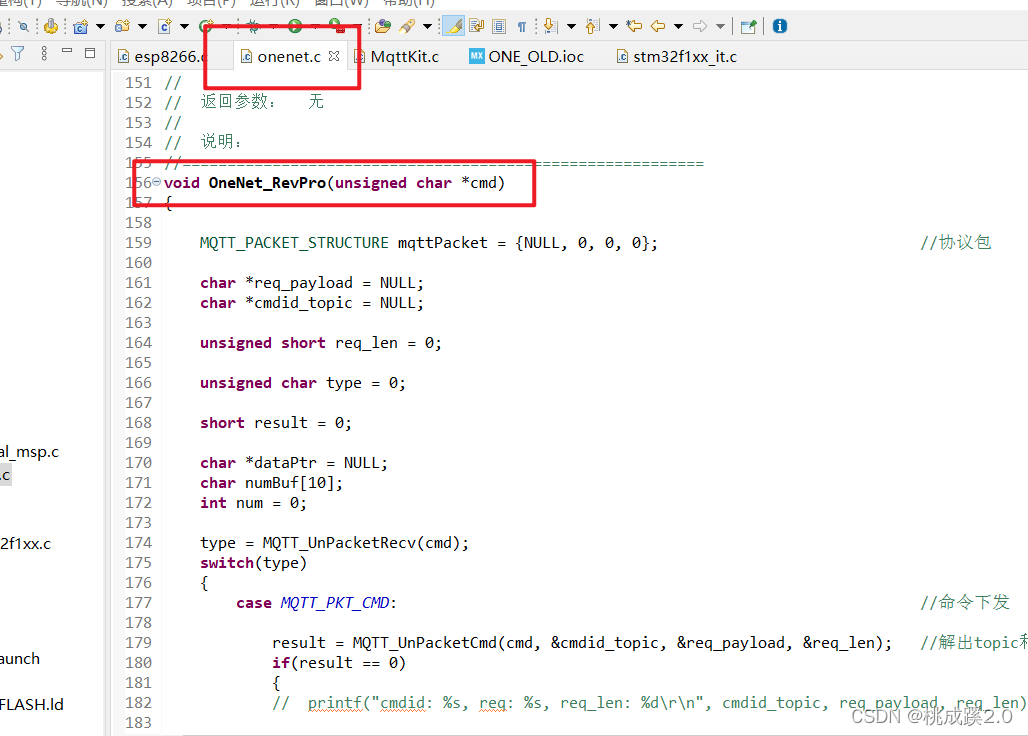Image resolution: width=1028 pixels, height=736 pixels.
Task: Open the New C/C++ Project dropdown arrow
Action: pos(100,26)
